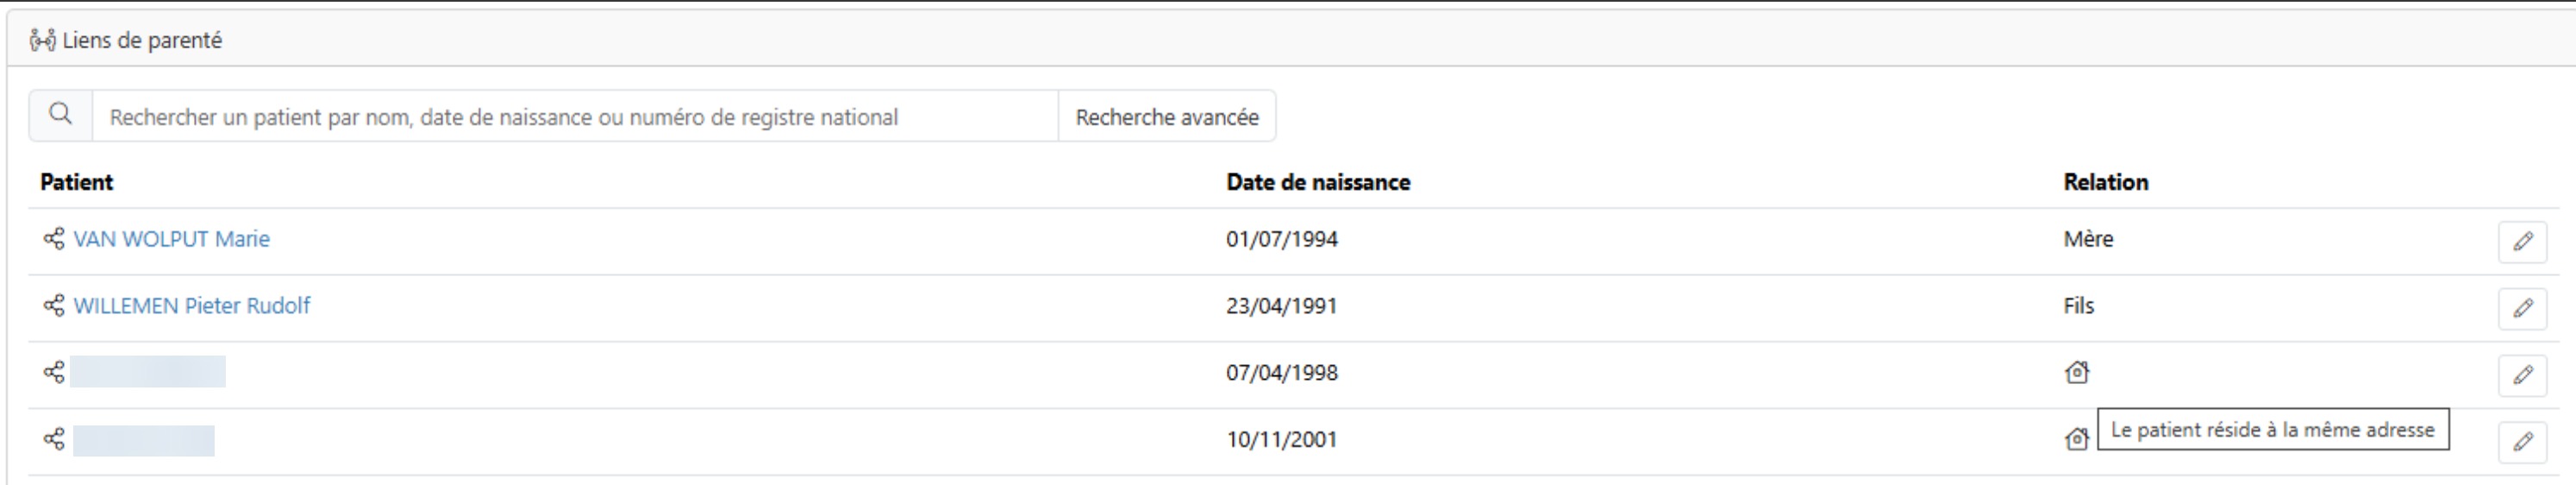Edit the Mère relation with pencil icon
Viewport: 2576px width, 485px height.
coord(2522,242)
